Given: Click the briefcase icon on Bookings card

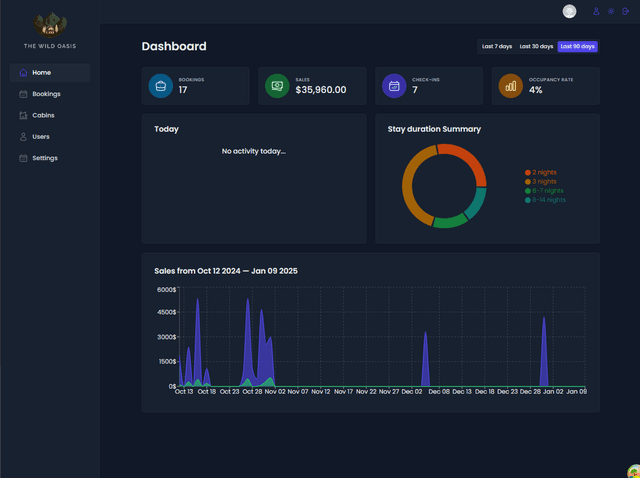Looking at the screenshot, I should point(160,87).
